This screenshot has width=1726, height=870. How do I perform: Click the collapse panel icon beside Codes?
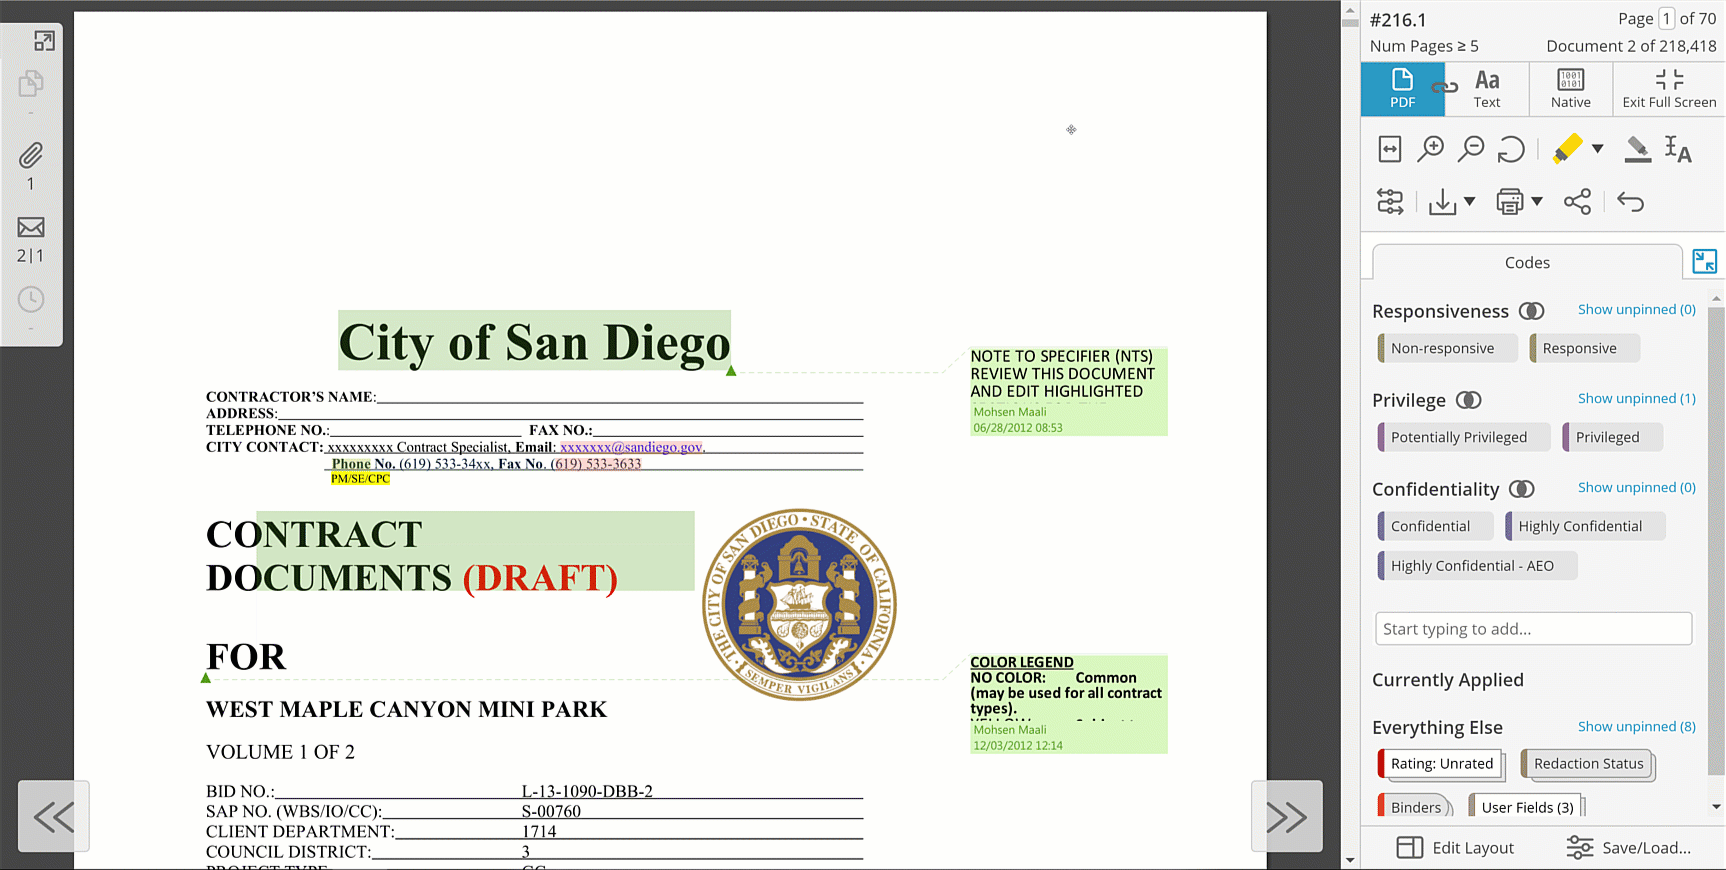pyautogui.click(x=1704, y=262)
